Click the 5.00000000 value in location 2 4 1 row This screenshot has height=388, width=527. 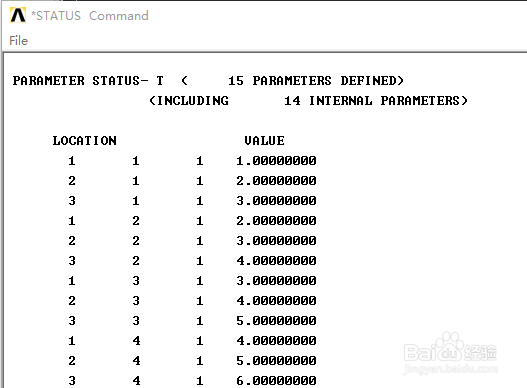tap(276, 361)
